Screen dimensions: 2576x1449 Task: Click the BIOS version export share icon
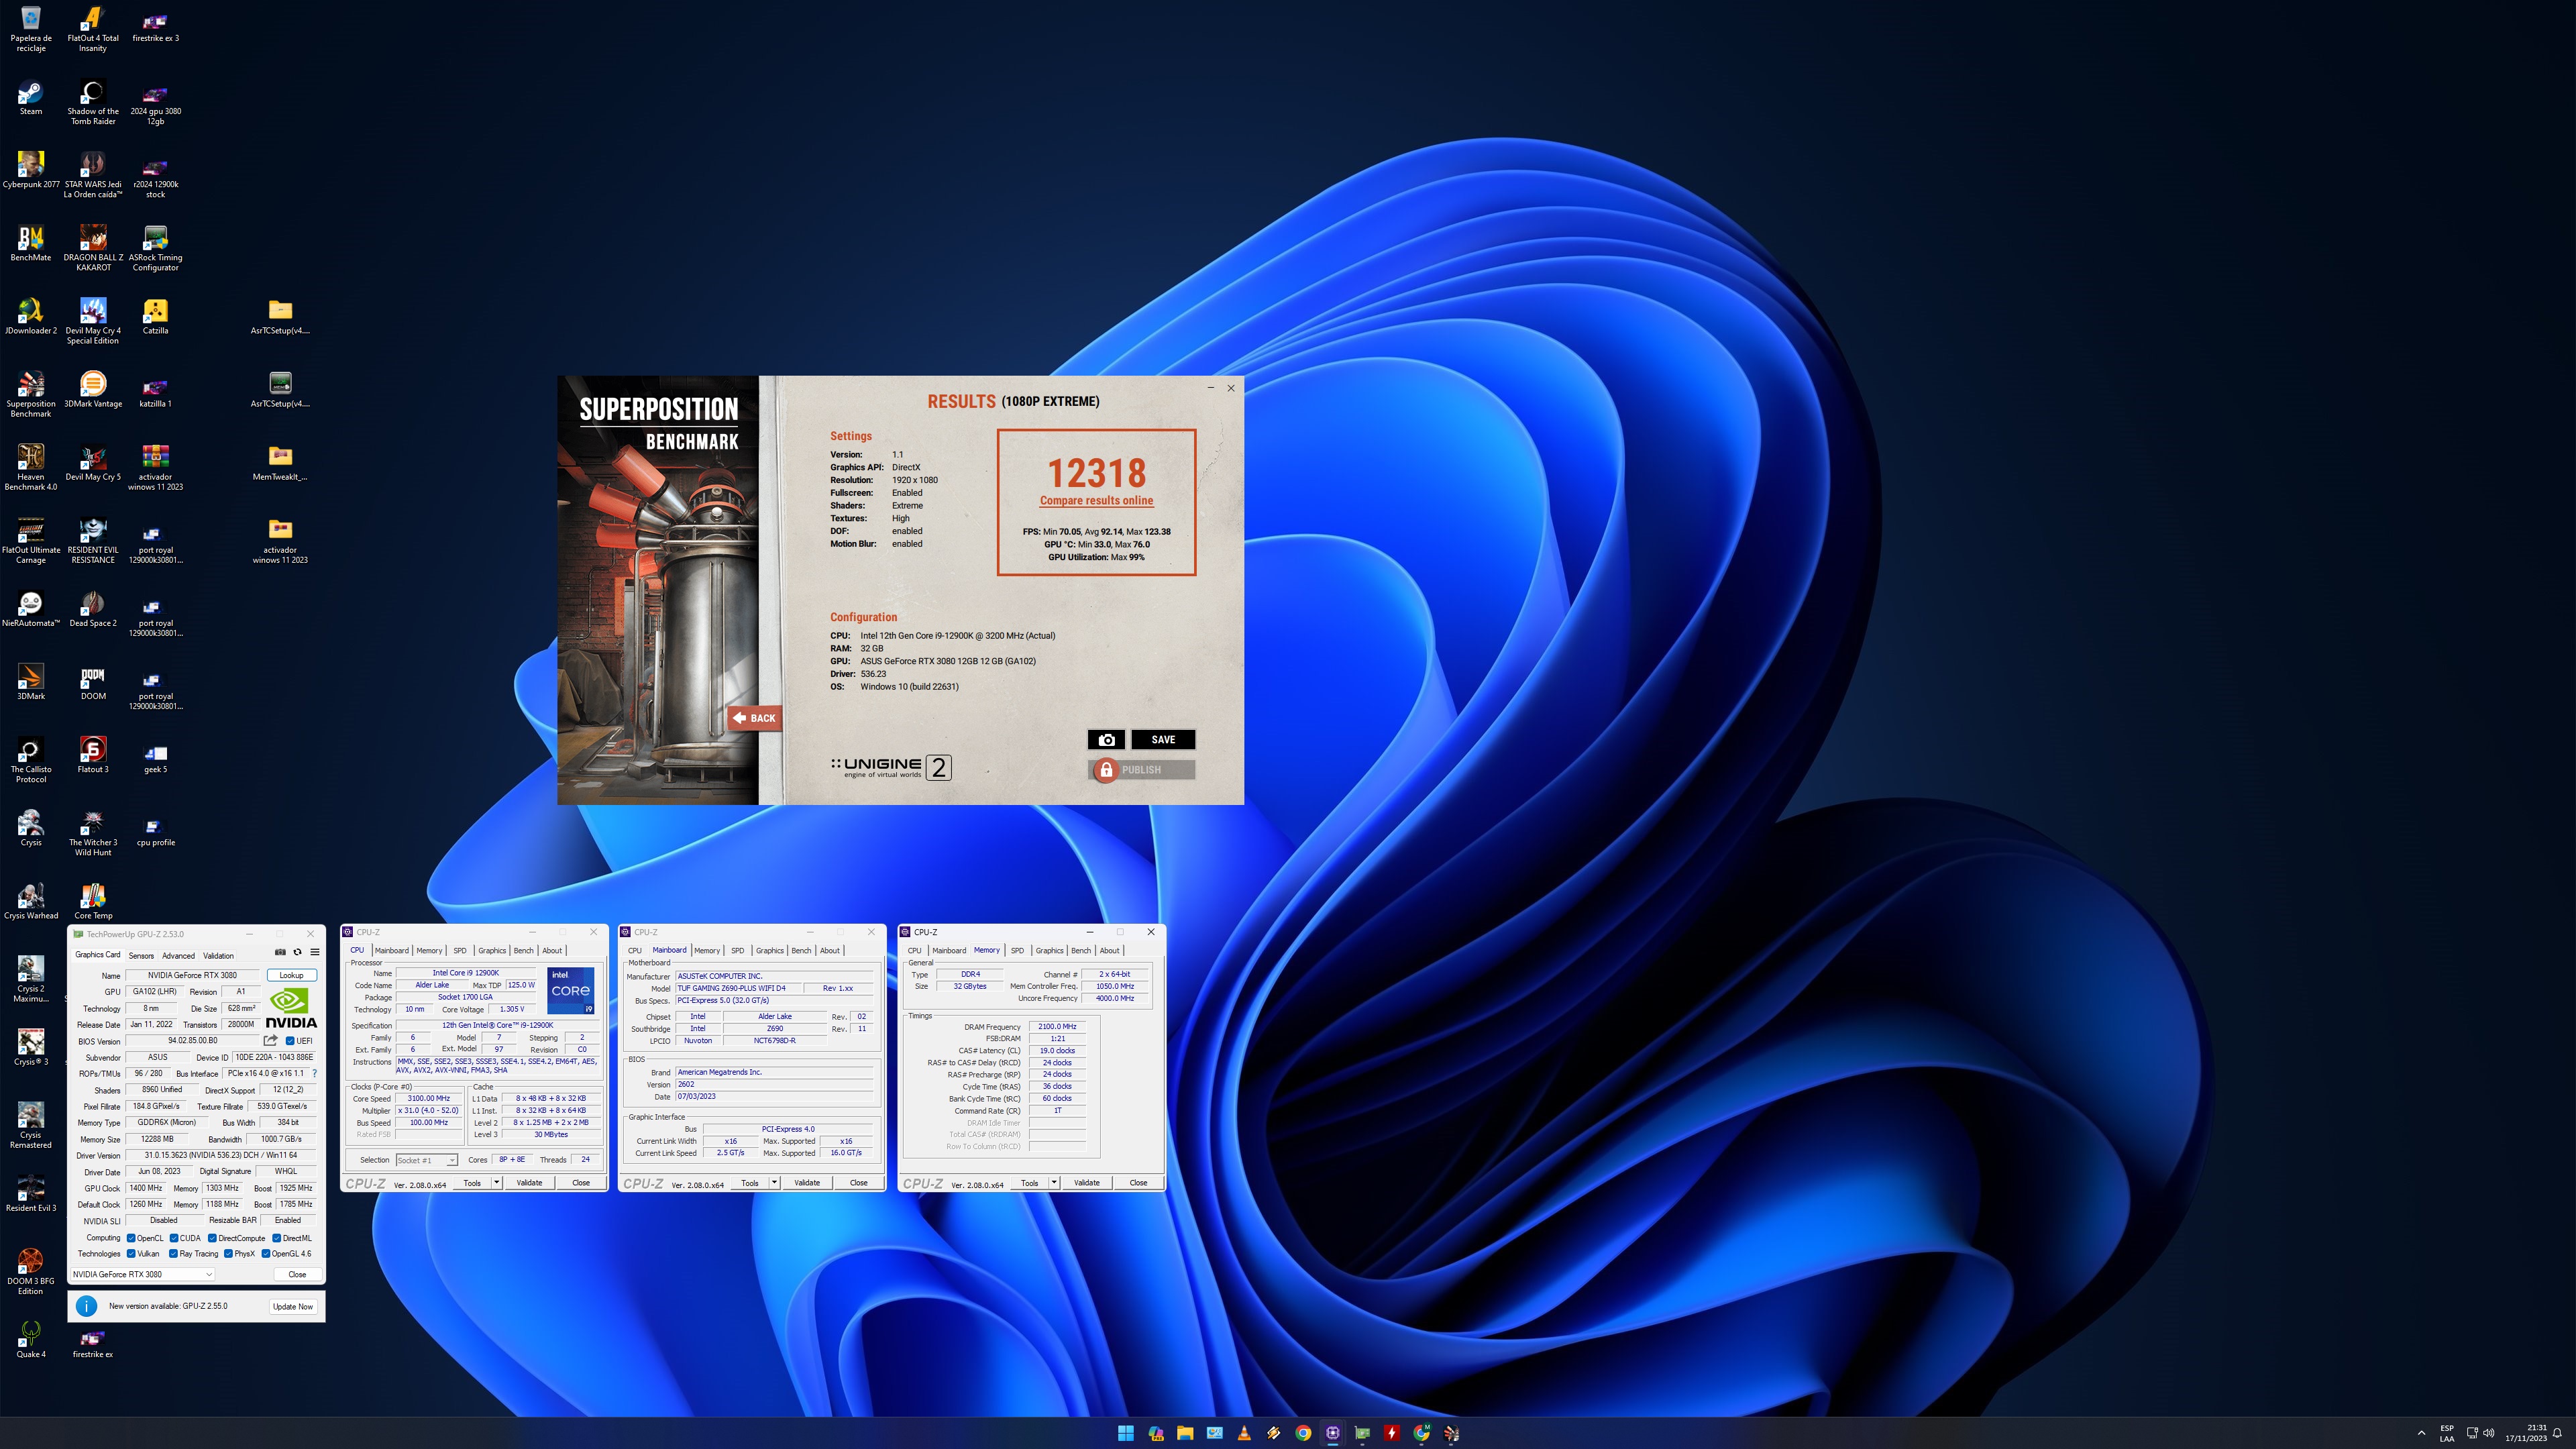coord(270,1040)
